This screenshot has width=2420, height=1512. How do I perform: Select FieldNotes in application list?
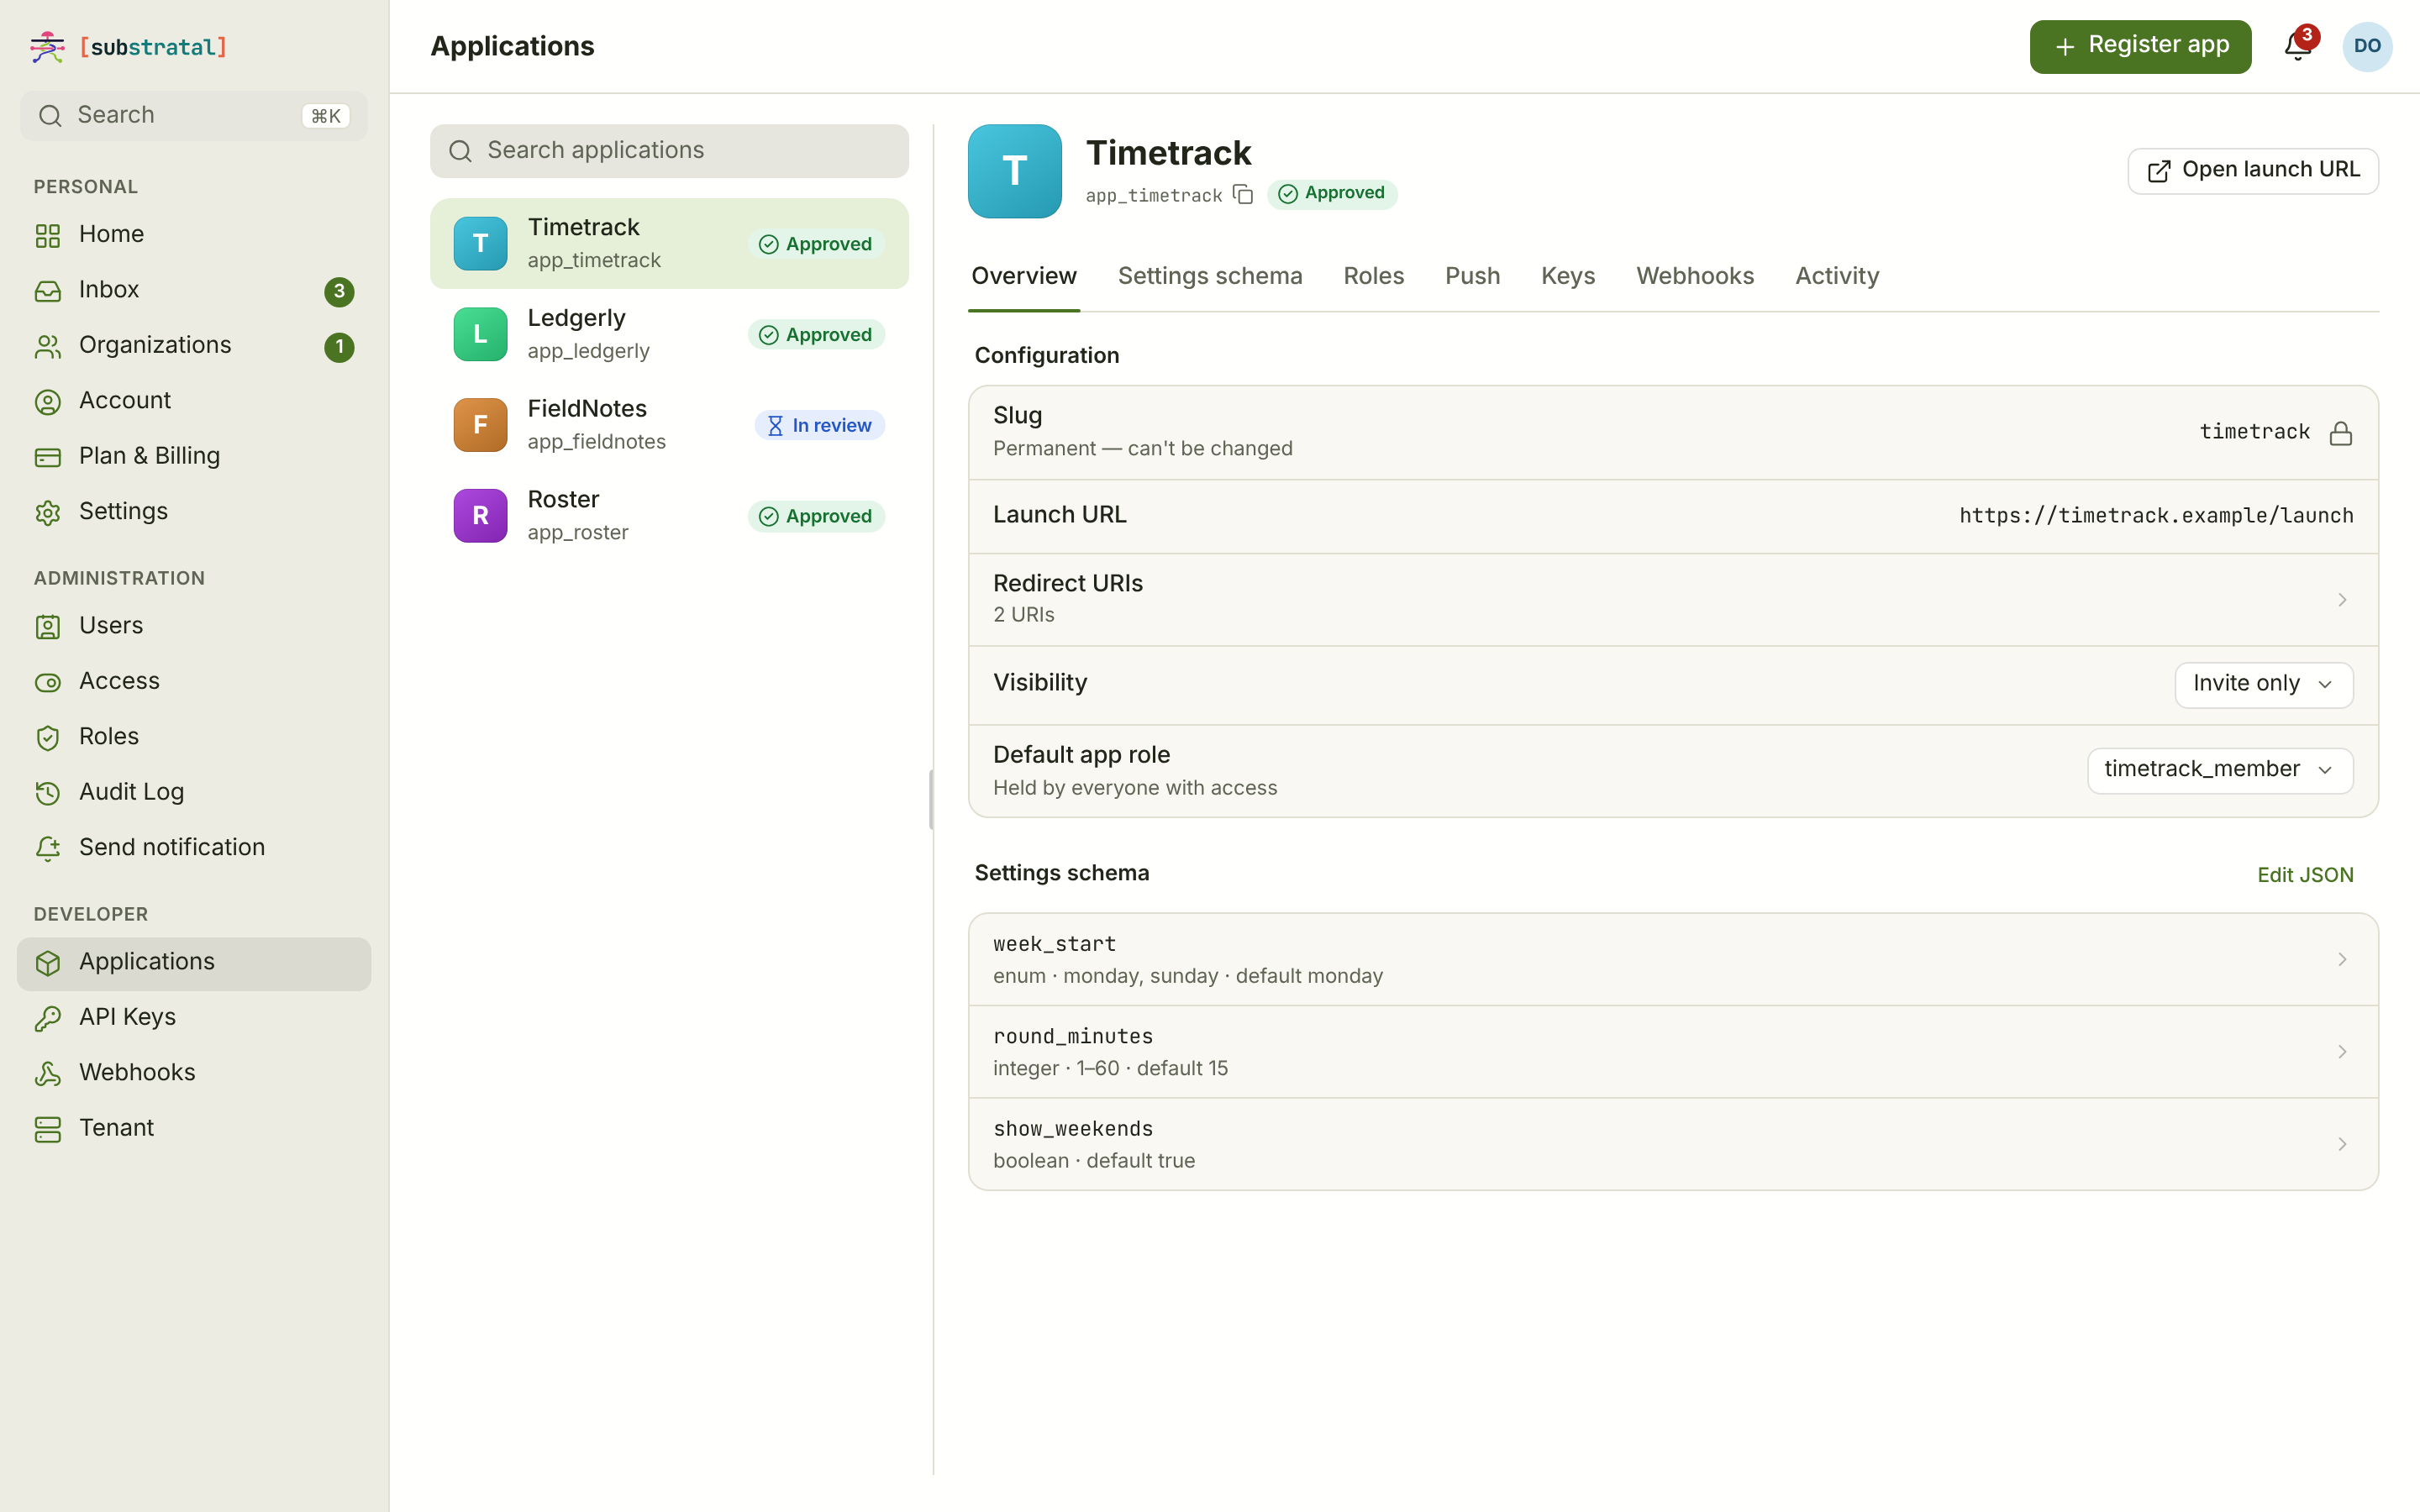point(669,425)
